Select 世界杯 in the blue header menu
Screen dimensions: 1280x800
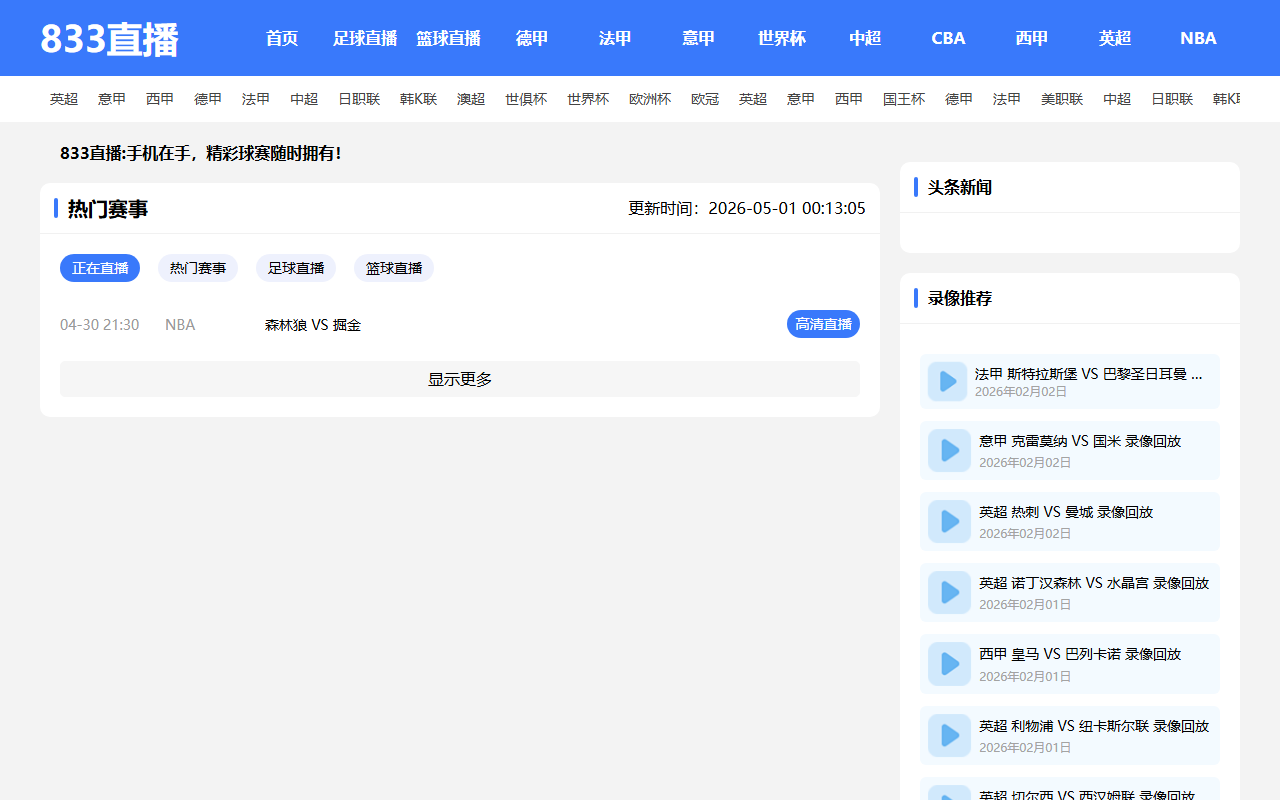click(782, 38)
